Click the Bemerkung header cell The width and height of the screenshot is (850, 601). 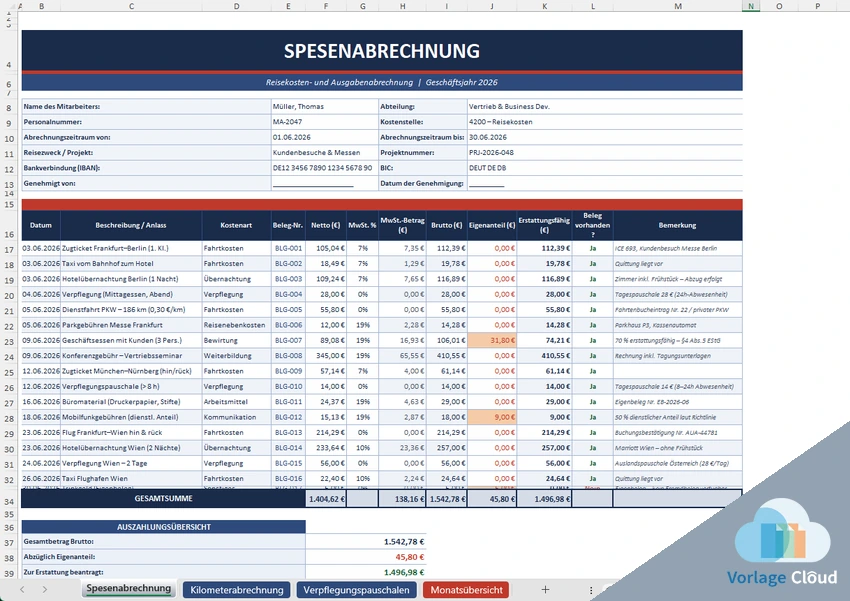point(678,225)
